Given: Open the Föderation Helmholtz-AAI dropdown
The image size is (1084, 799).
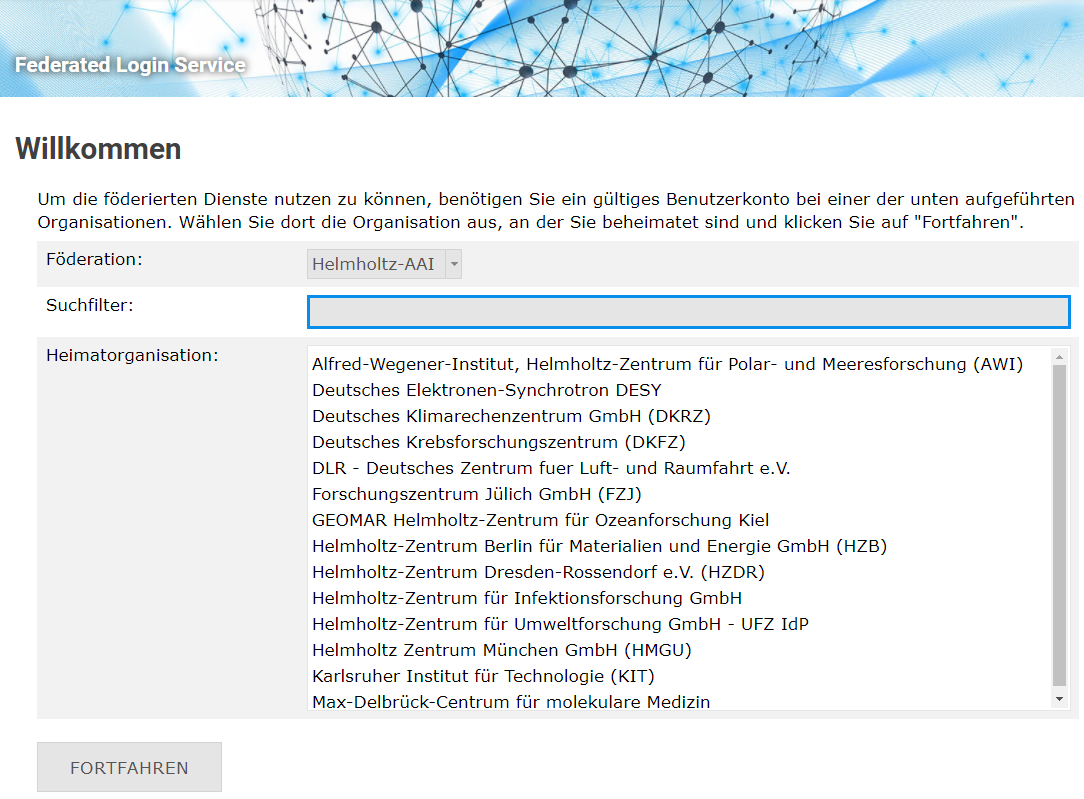Looking at the screenshot, I should 384,264.
